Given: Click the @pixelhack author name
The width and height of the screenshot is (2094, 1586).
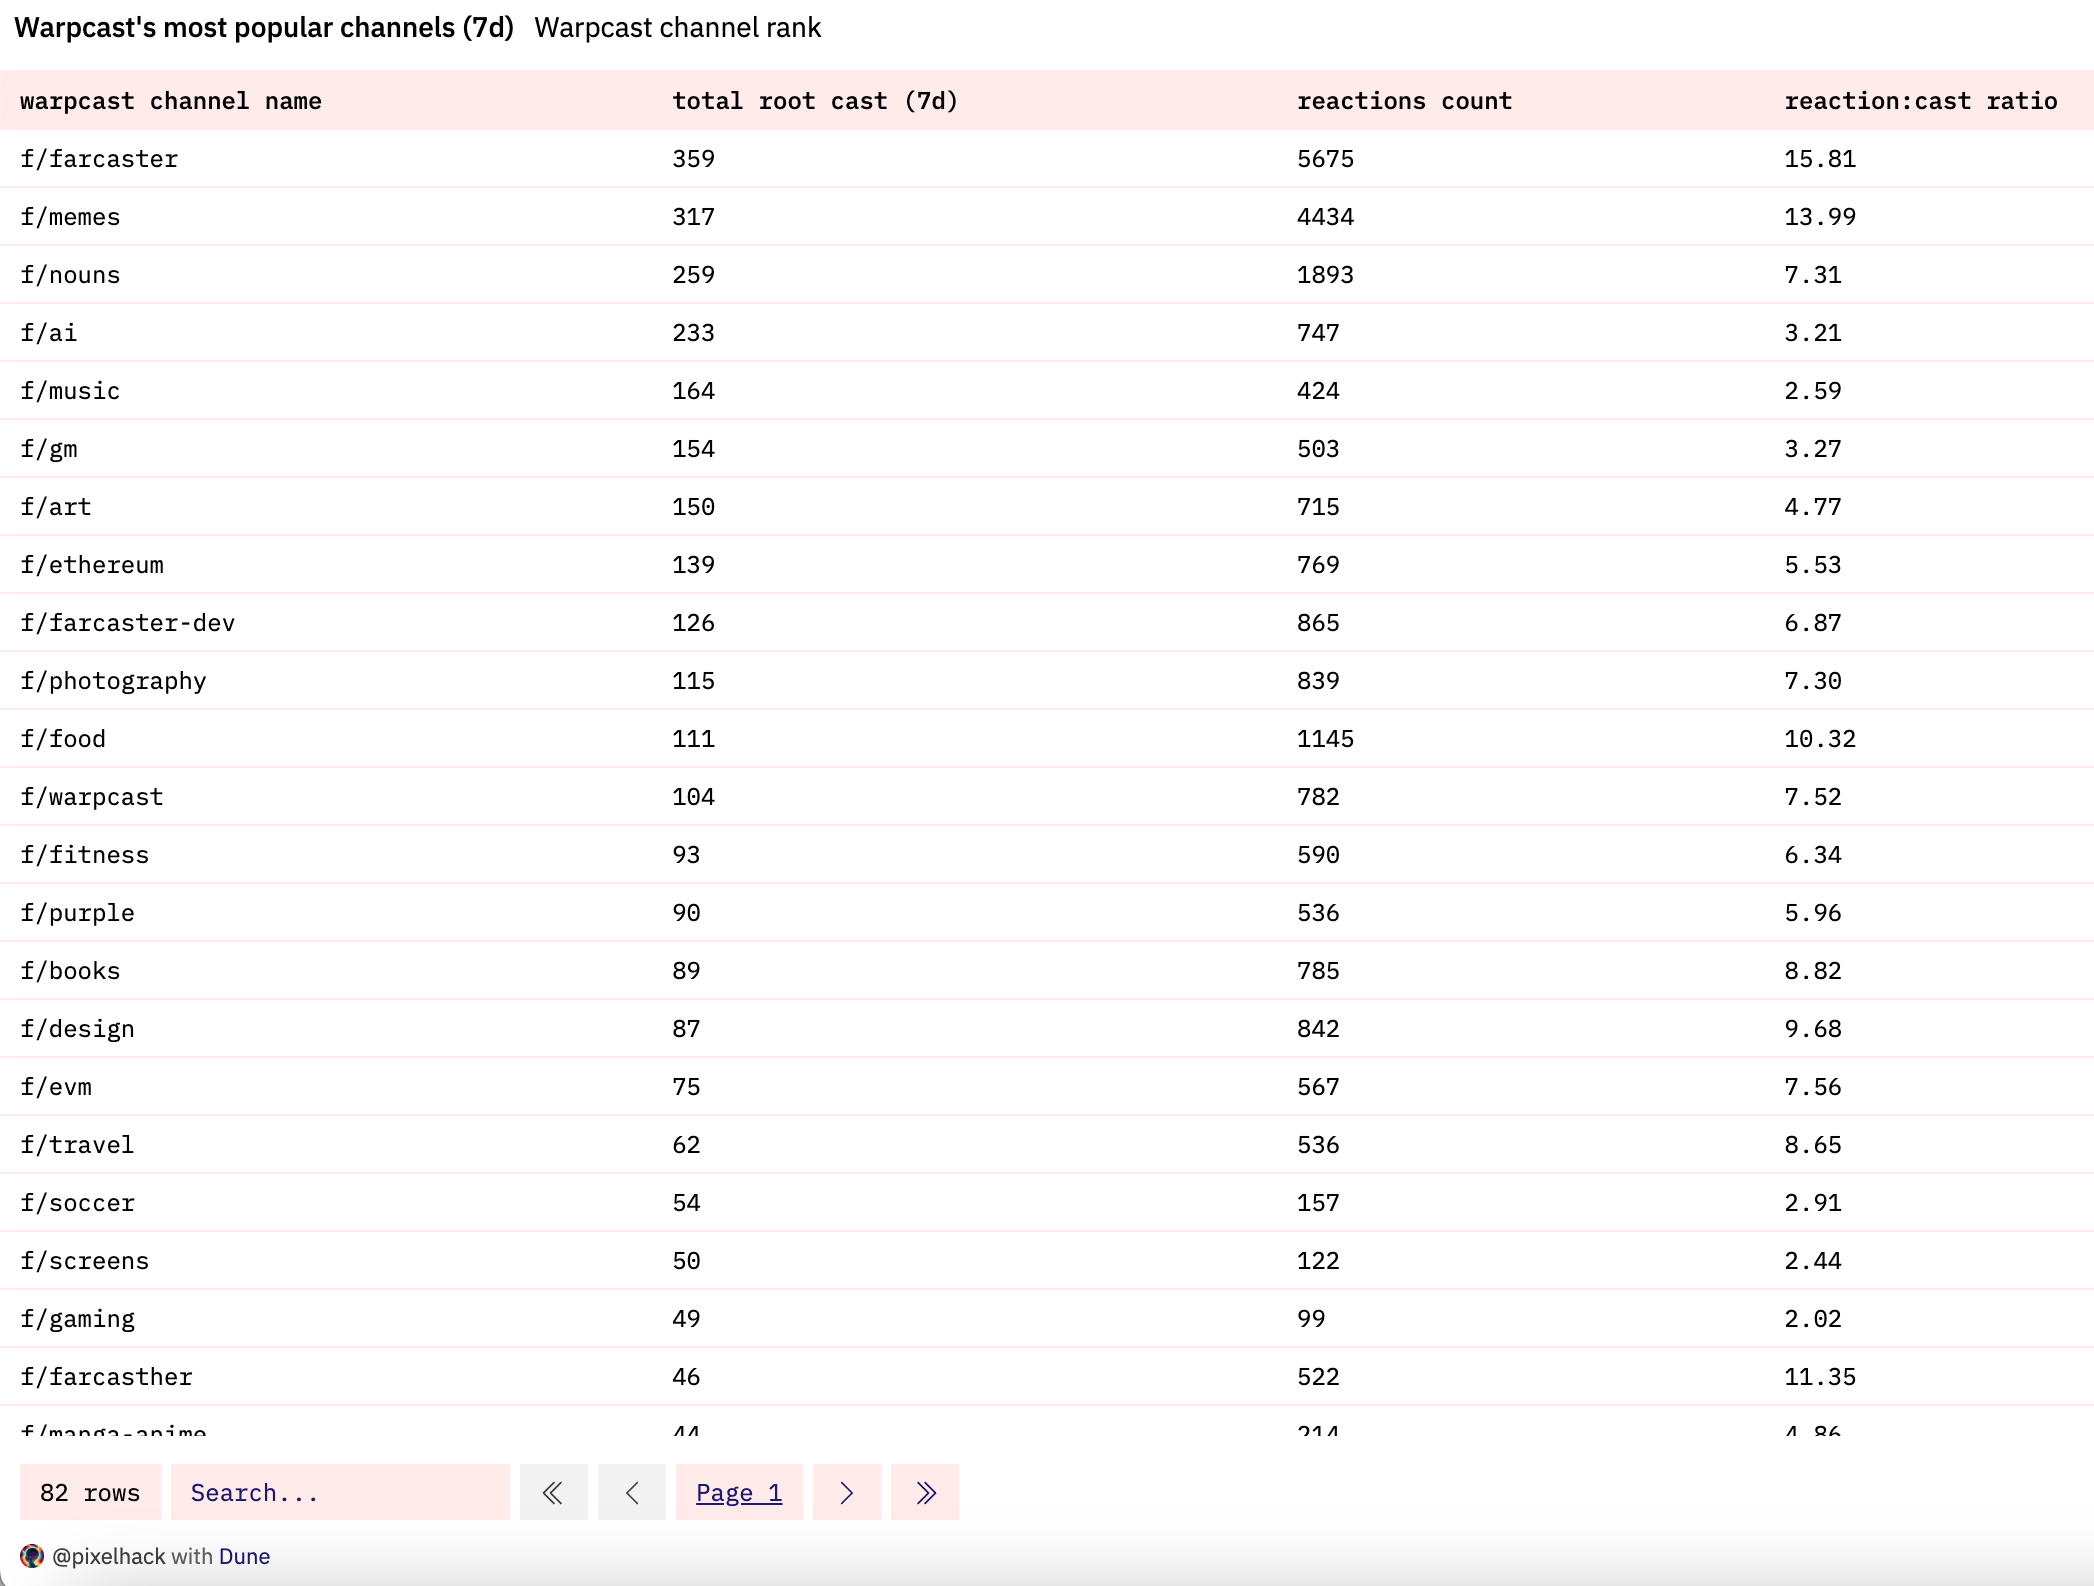Looking at the screenshot, I should (108, 1556).
